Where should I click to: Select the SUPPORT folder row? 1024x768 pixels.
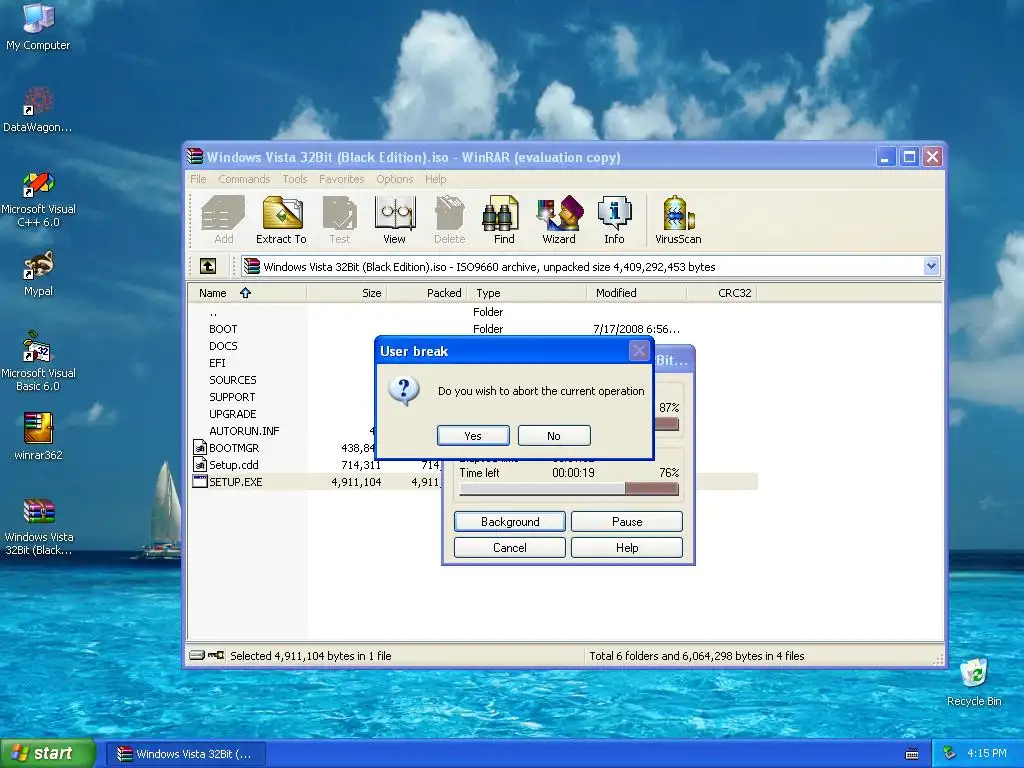(x=232, y=397)
